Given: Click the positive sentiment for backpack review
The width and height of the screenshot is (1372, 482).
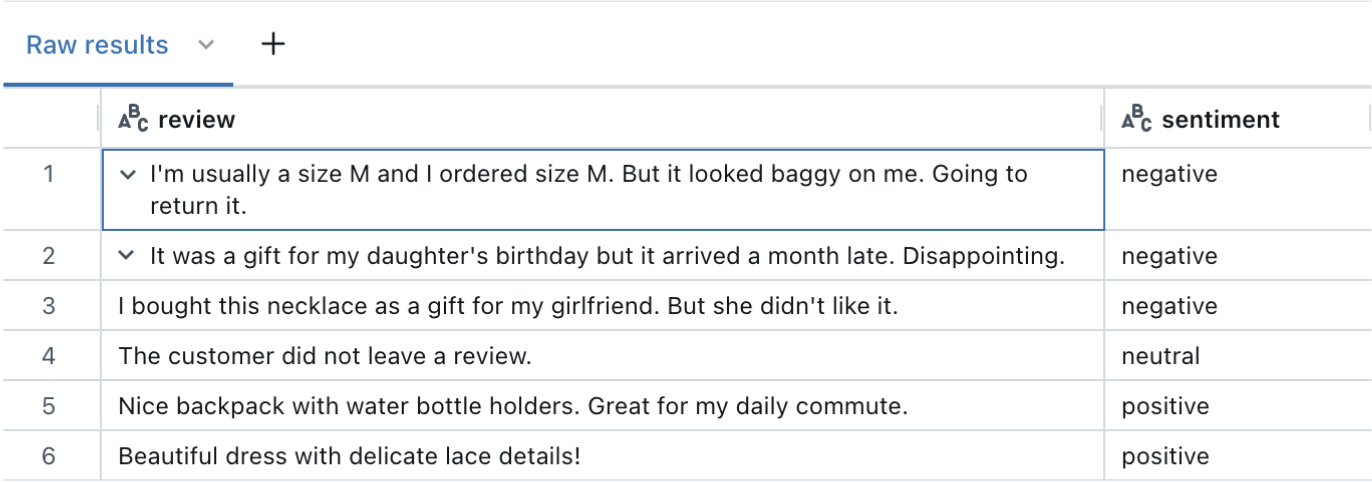Looking at the screenshot, I should click(x=1165, y=406).
